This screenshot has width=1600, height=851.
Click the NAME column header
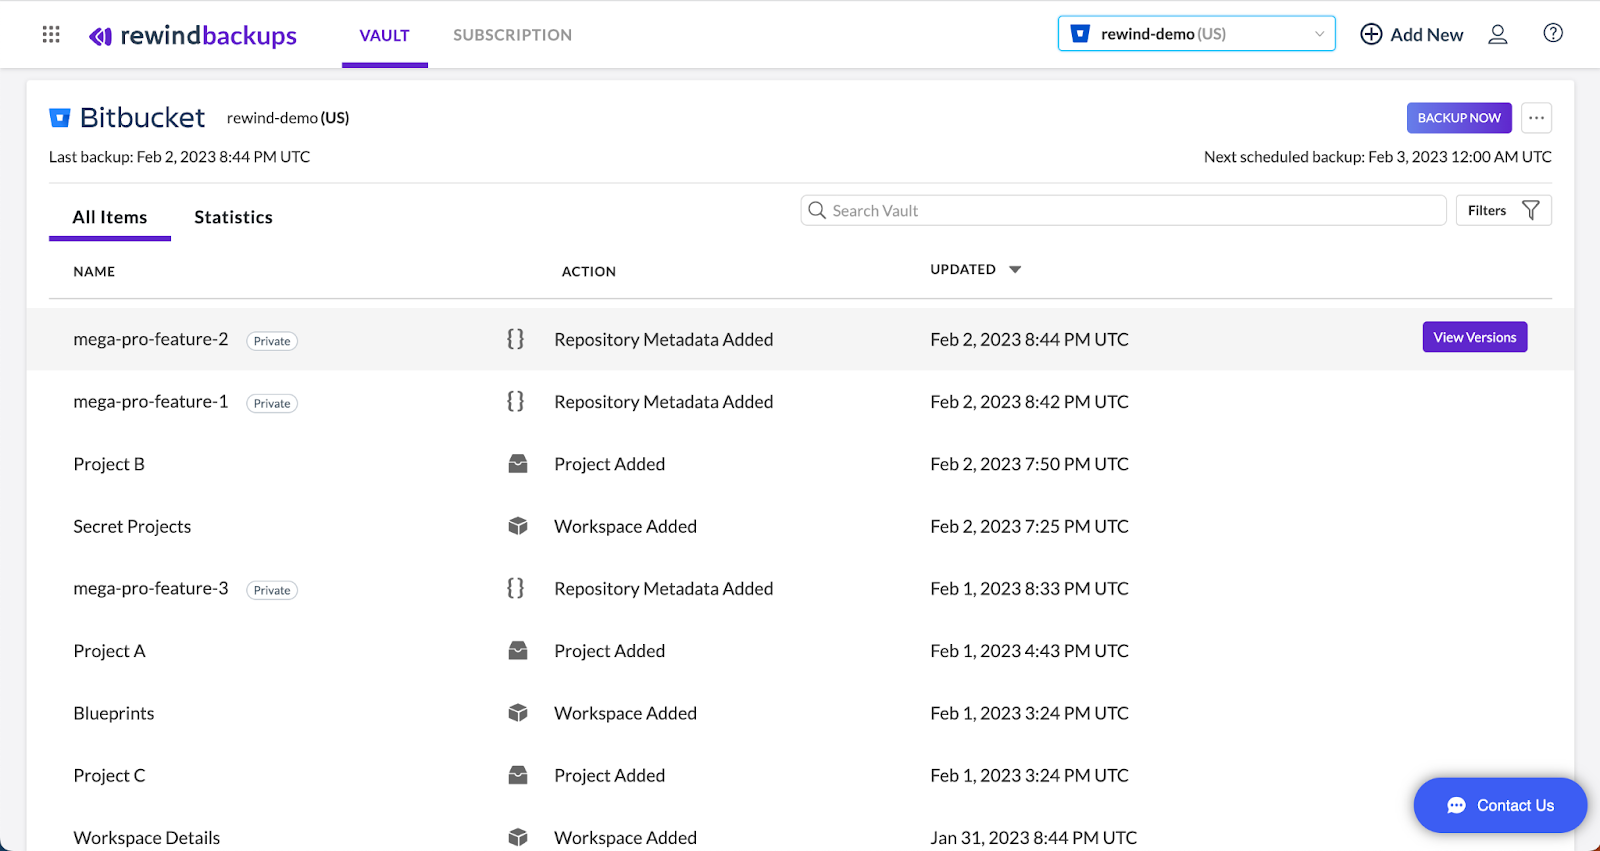click(x=94, y=272)
